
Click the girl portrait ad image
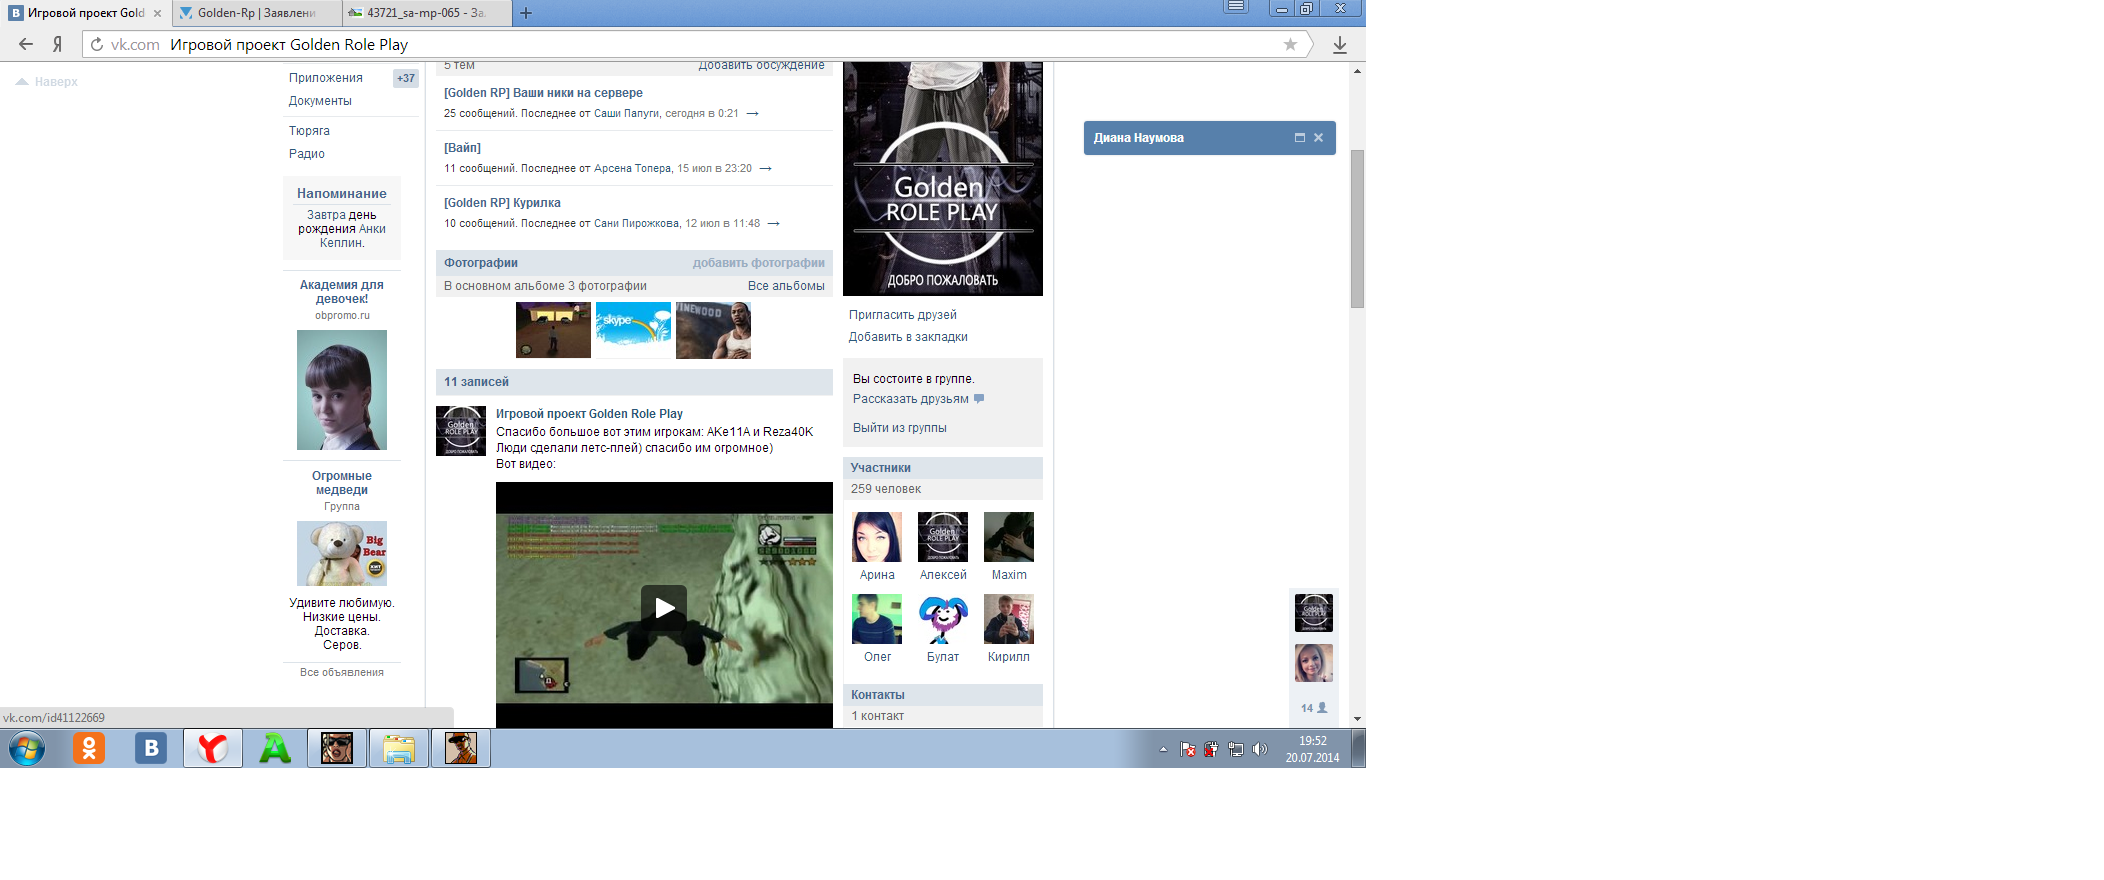[x=342, y=390]
